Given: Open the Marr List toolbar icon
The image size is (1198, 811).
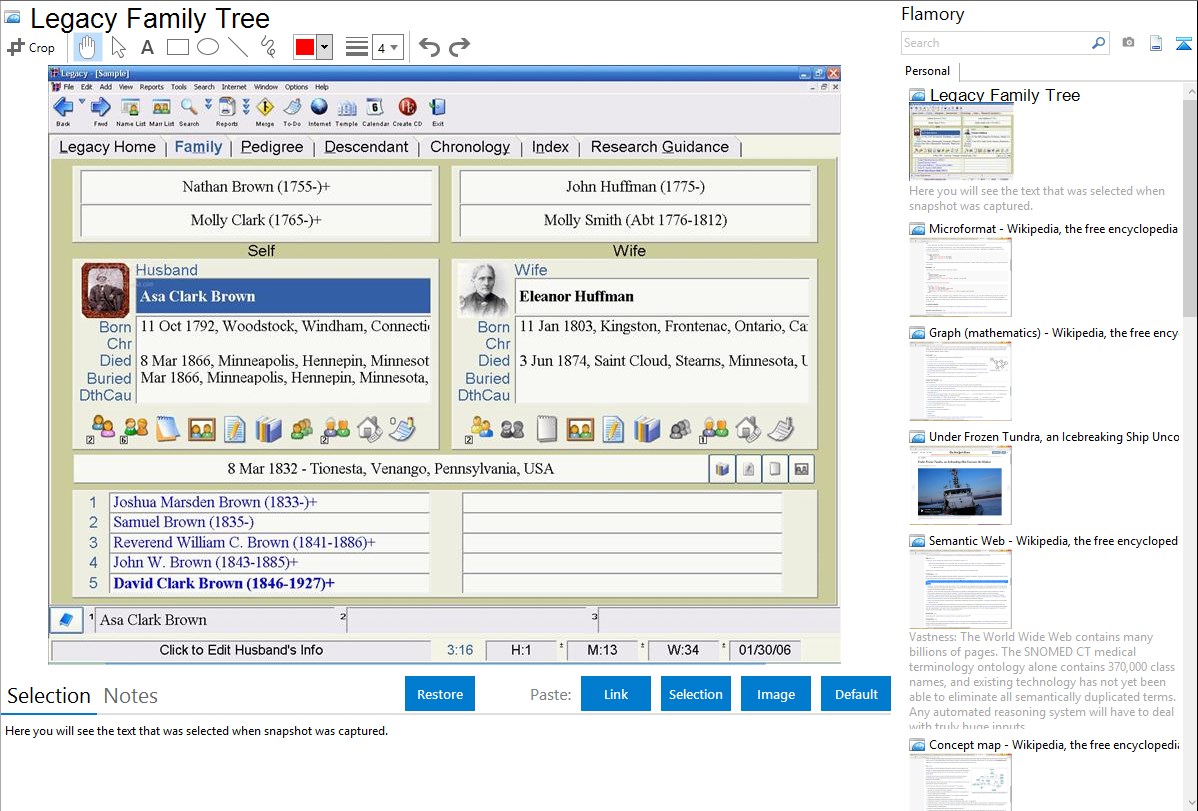Looking at the screenshot, I should [x=160, y=111].
